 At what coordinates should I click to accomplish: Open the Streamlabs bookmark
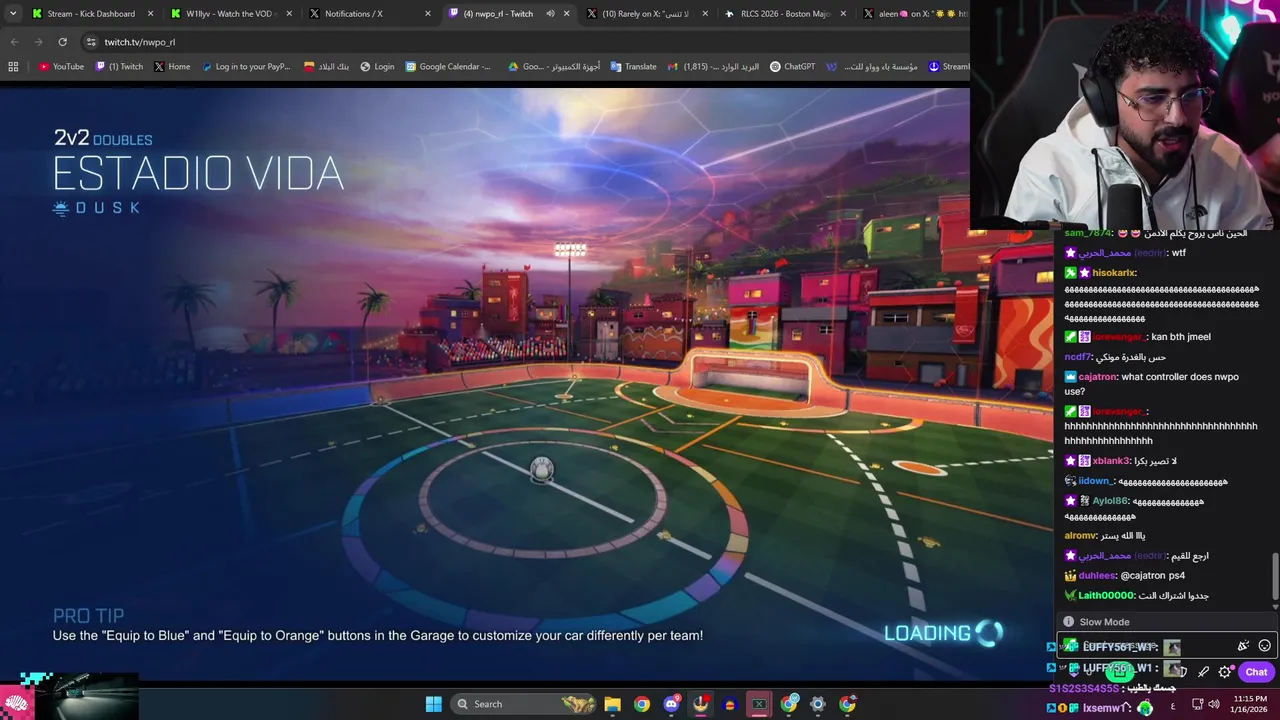949,67
